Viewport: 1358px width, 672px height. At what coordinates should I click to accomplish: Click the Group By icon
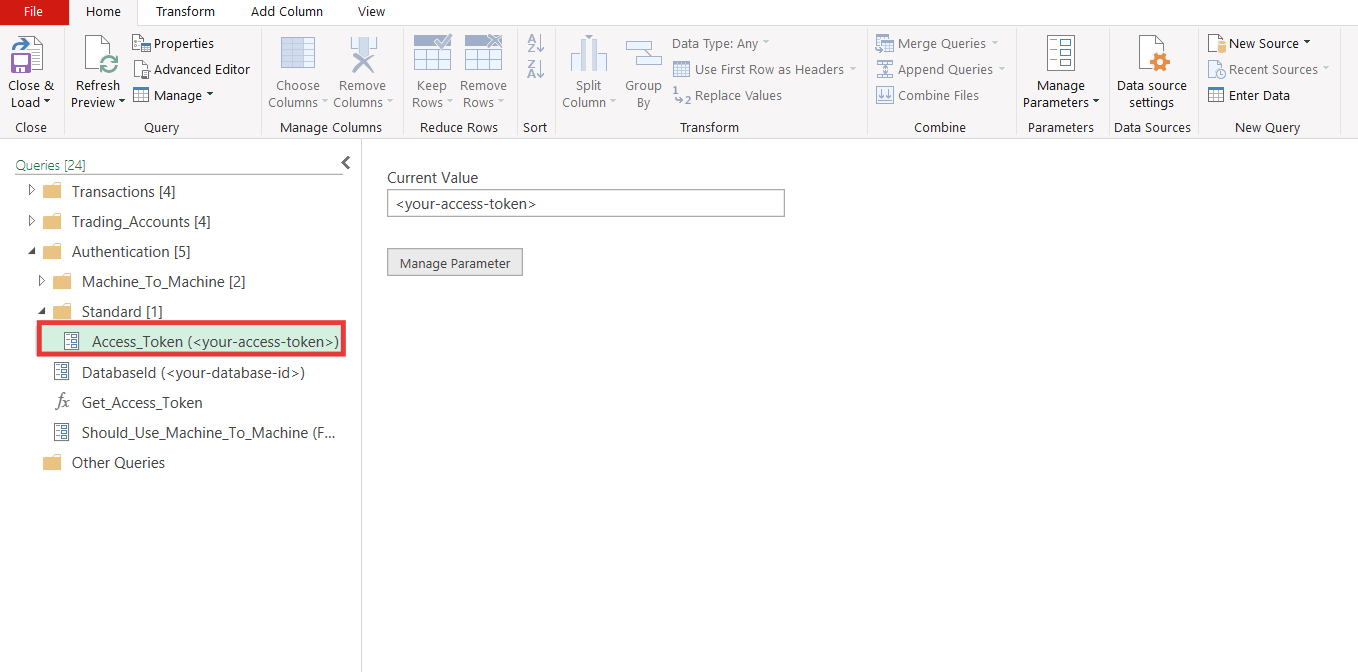643,60
